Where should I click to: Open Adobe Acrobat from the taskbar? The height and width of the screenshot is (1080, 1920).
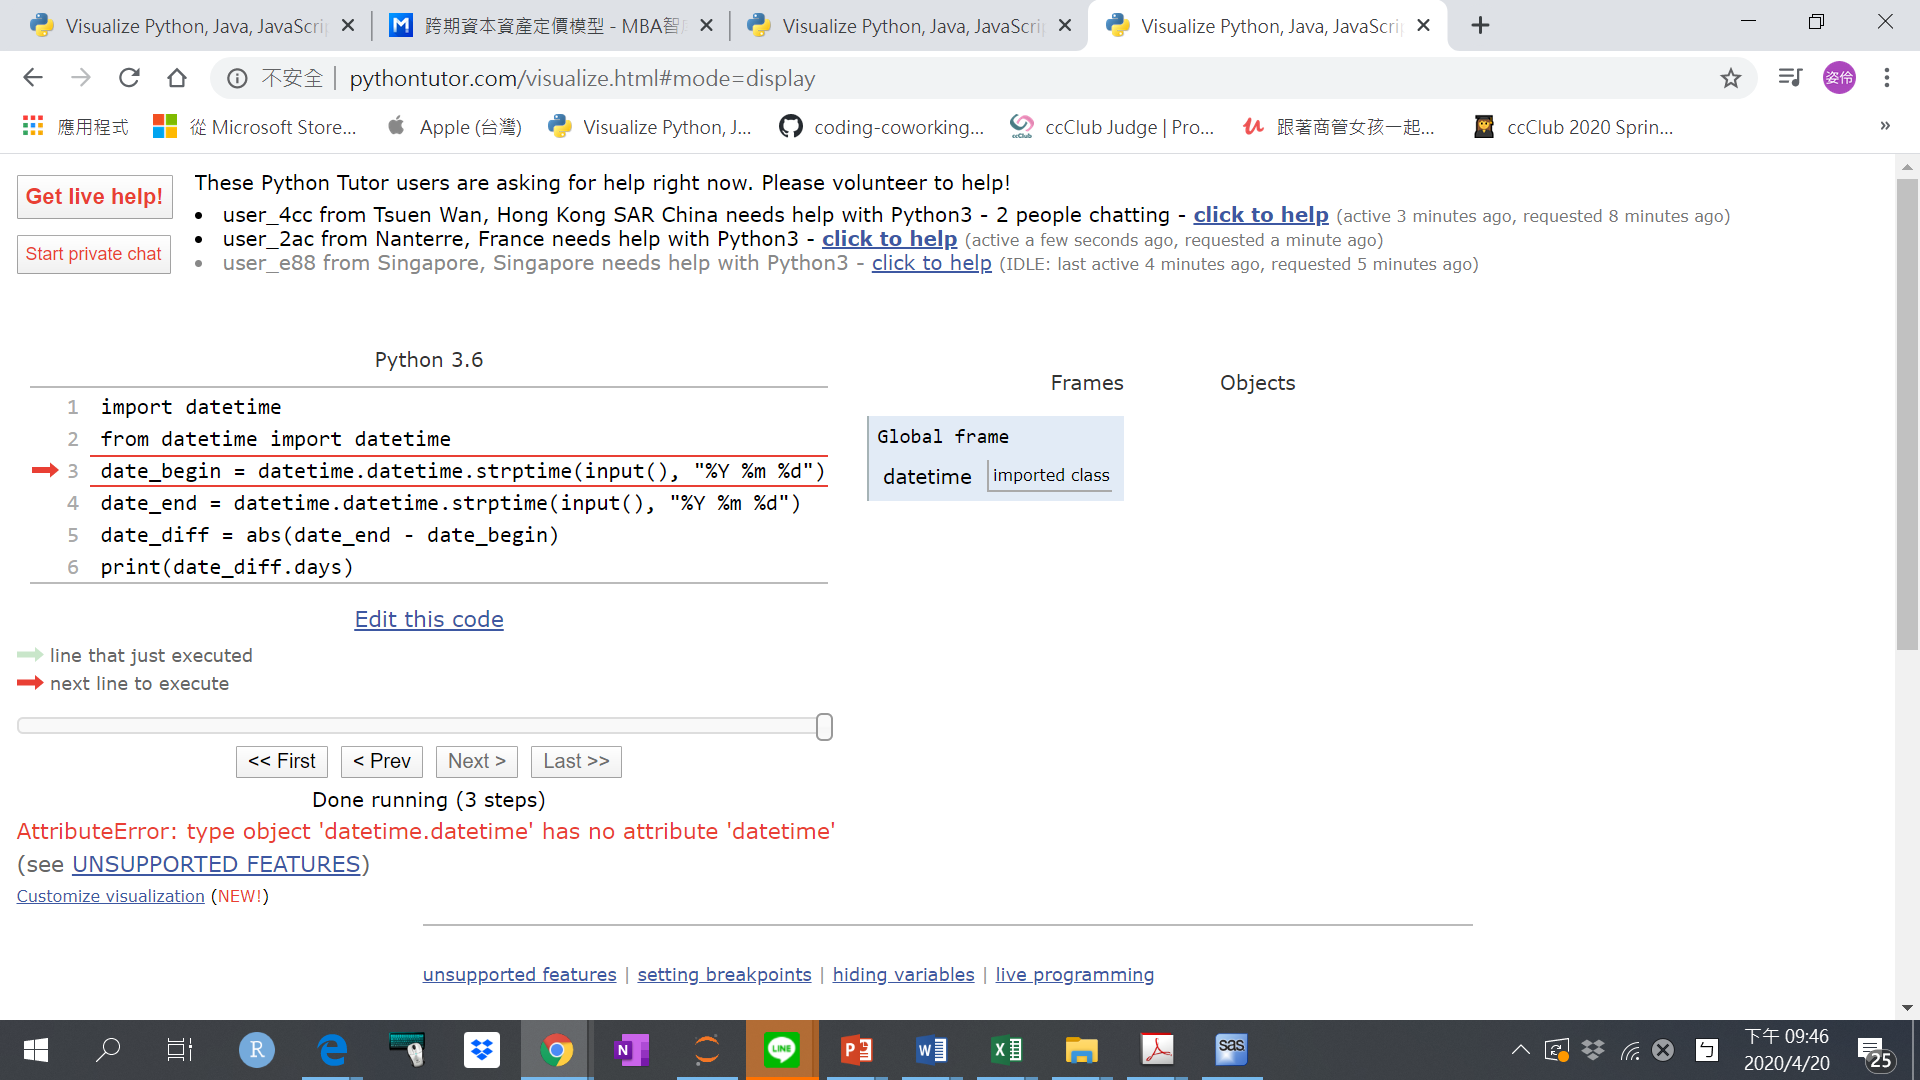click(x=1156, y=1049)
